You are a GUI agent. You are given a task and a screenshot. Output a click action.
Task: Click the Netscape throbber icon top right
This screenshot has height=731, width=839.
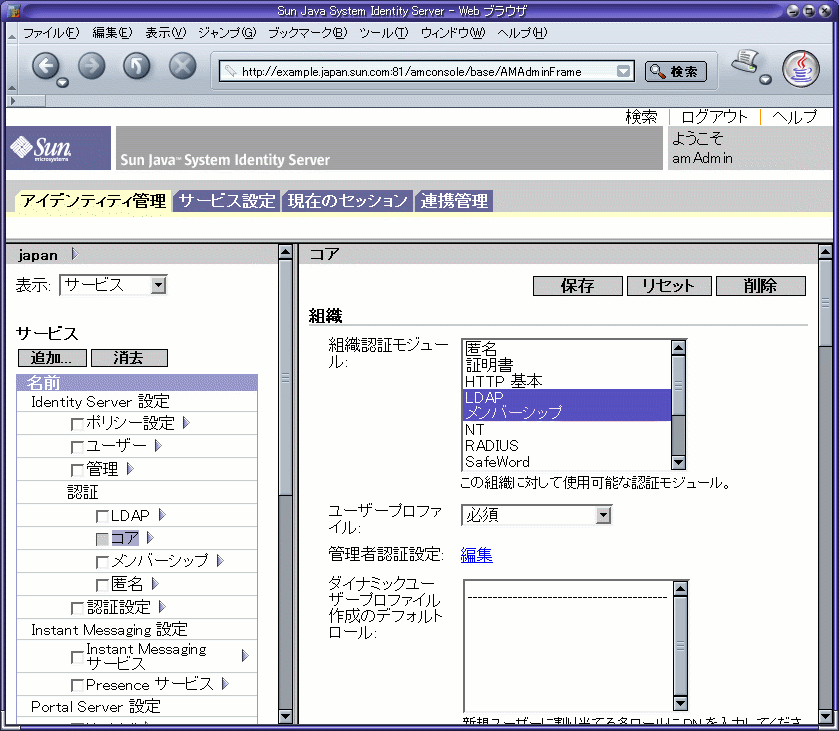[x=801, y=67]
